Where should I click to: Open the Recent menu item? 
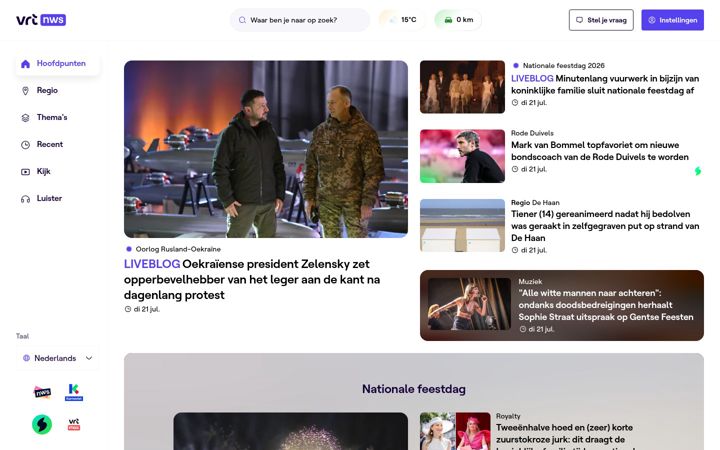(x=50, y=145)
